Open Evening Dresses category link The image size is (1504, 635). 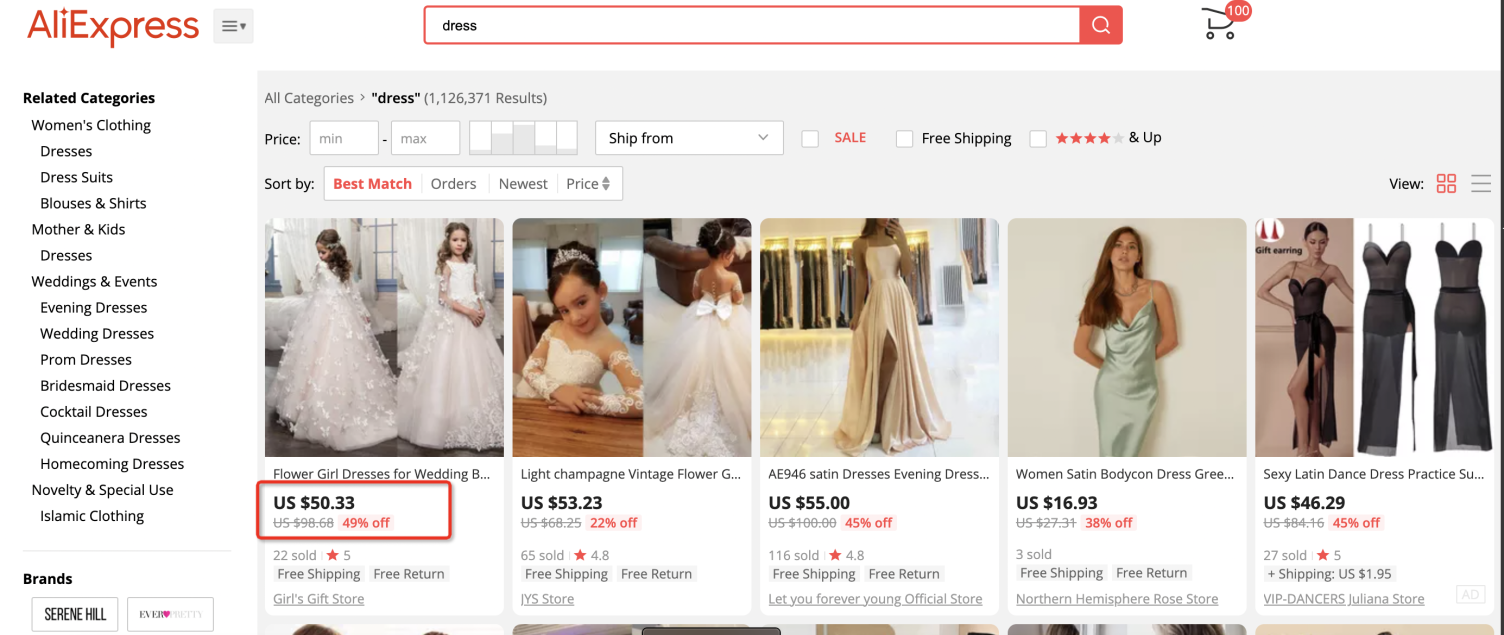[94, 308]
